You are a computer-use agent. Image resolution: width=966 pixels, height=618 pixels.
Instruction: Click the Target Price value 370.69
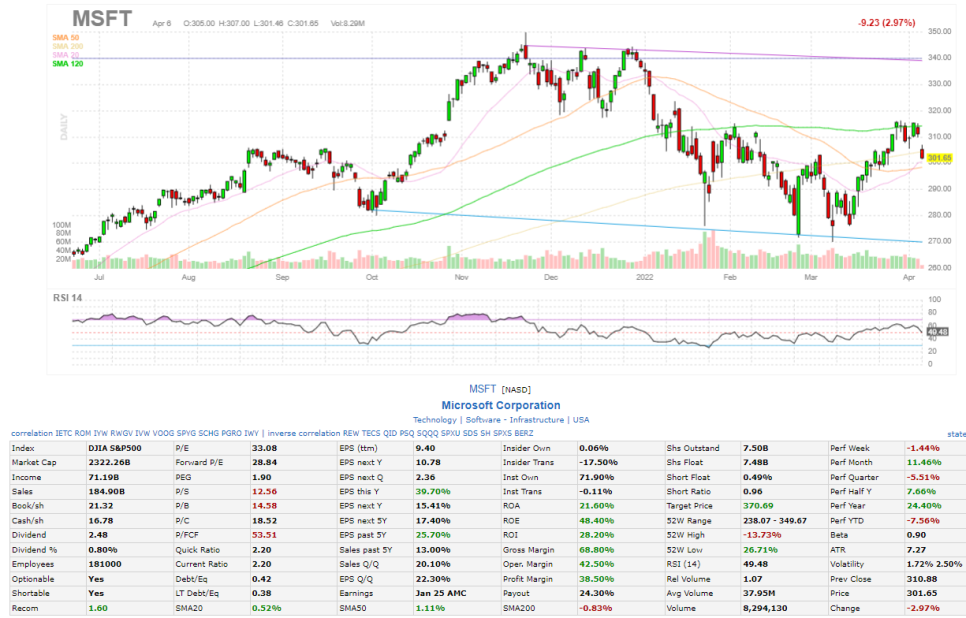coord(758,505)
